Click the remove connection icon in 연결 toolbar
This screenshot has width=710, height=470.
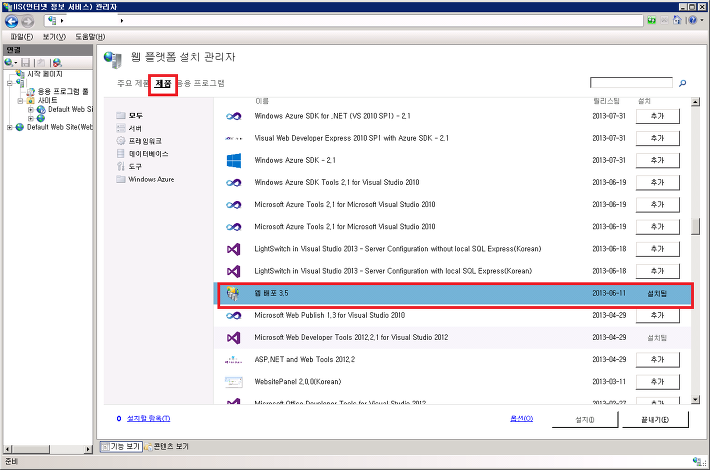pos(57,62)
